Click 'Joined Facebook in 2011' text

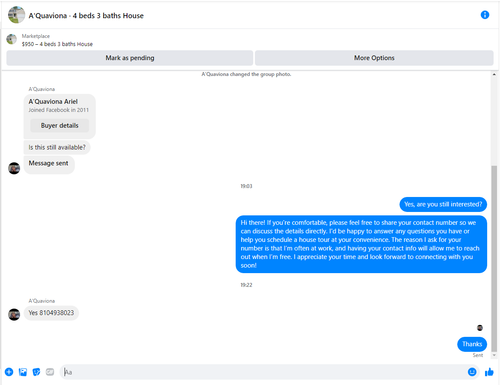click(59, 110)
